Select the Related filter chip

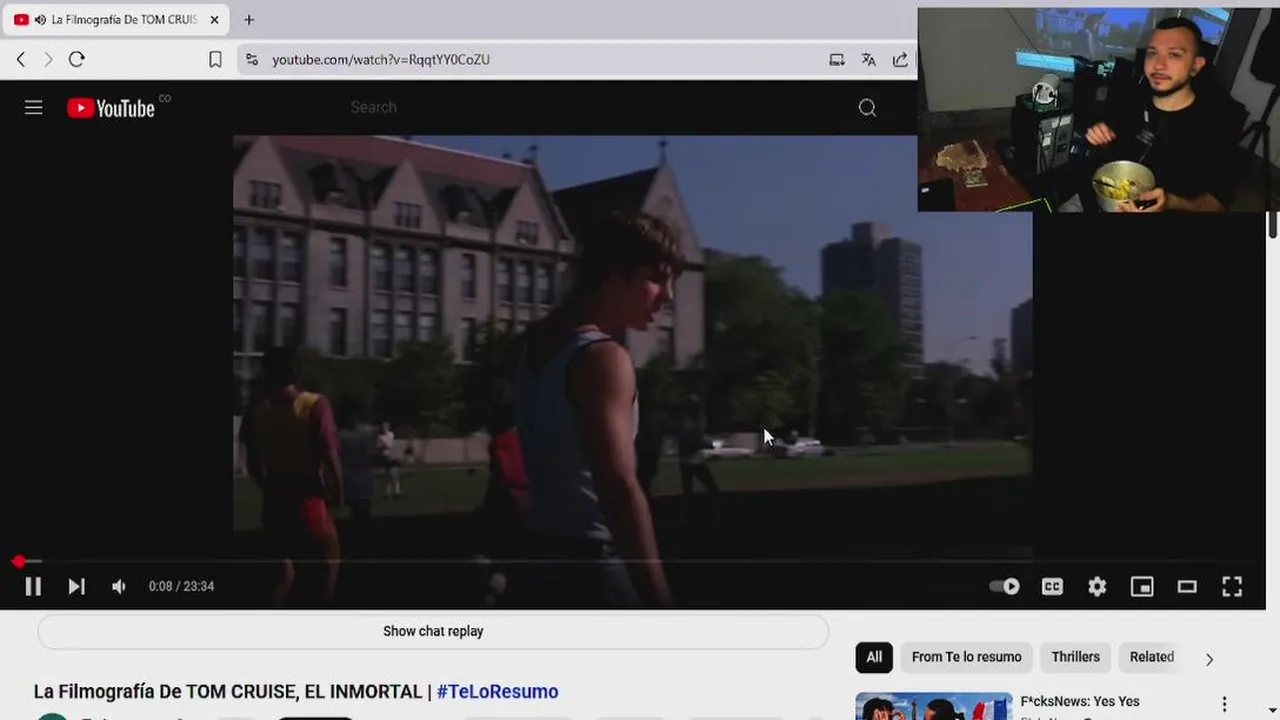(x=1152, y=657)
